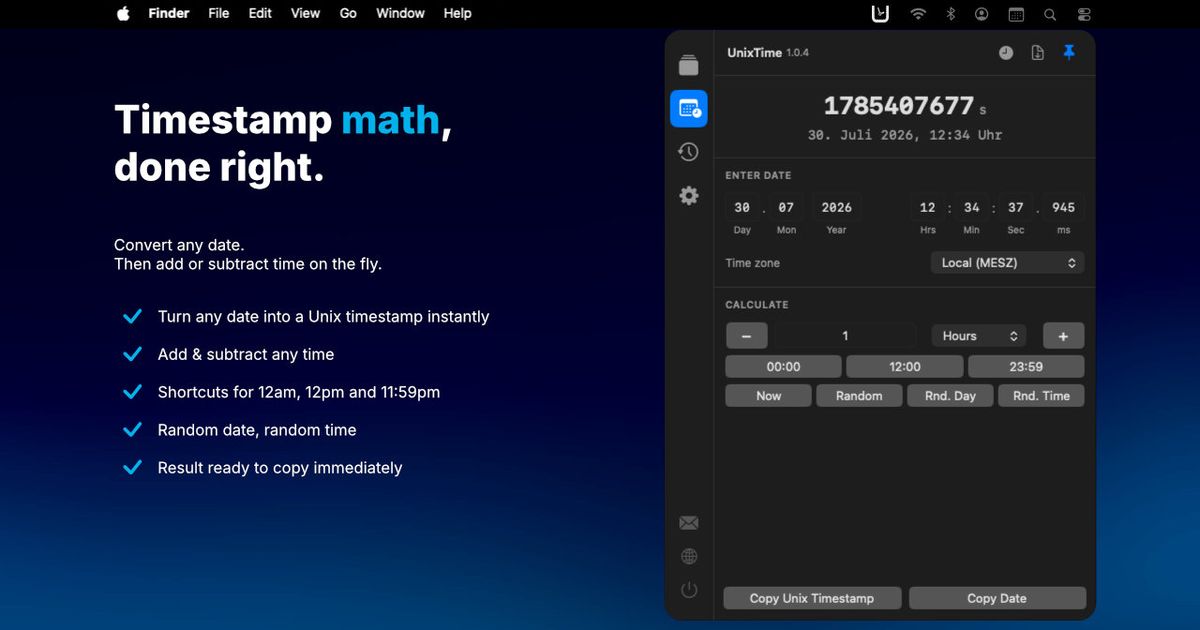This screenshot has width=1200, height=630.
Task: Open the Edit menu
Action: coord(260,14)
